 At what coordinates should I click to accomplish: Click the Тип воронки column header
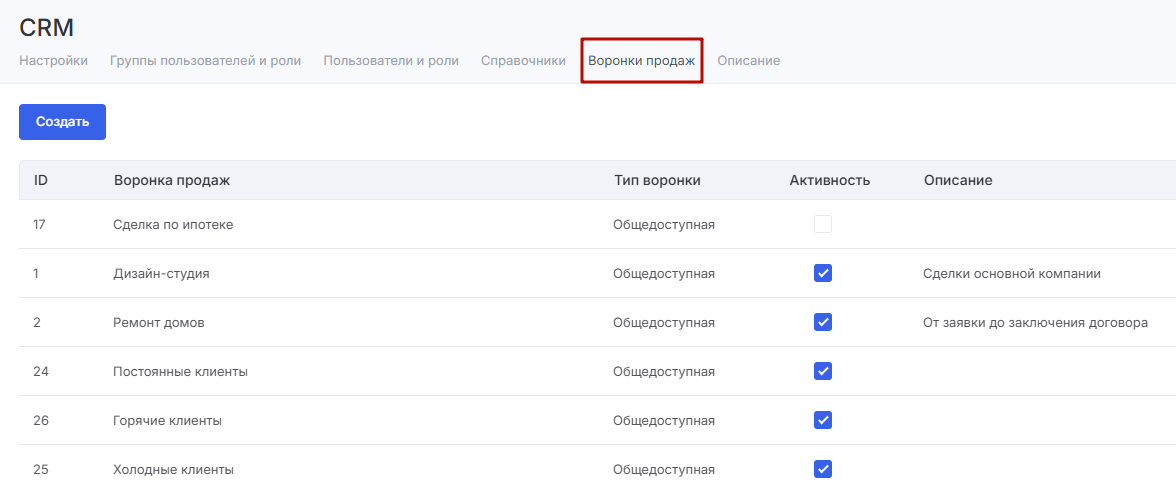pyautogui.click(x=657, y=181)
